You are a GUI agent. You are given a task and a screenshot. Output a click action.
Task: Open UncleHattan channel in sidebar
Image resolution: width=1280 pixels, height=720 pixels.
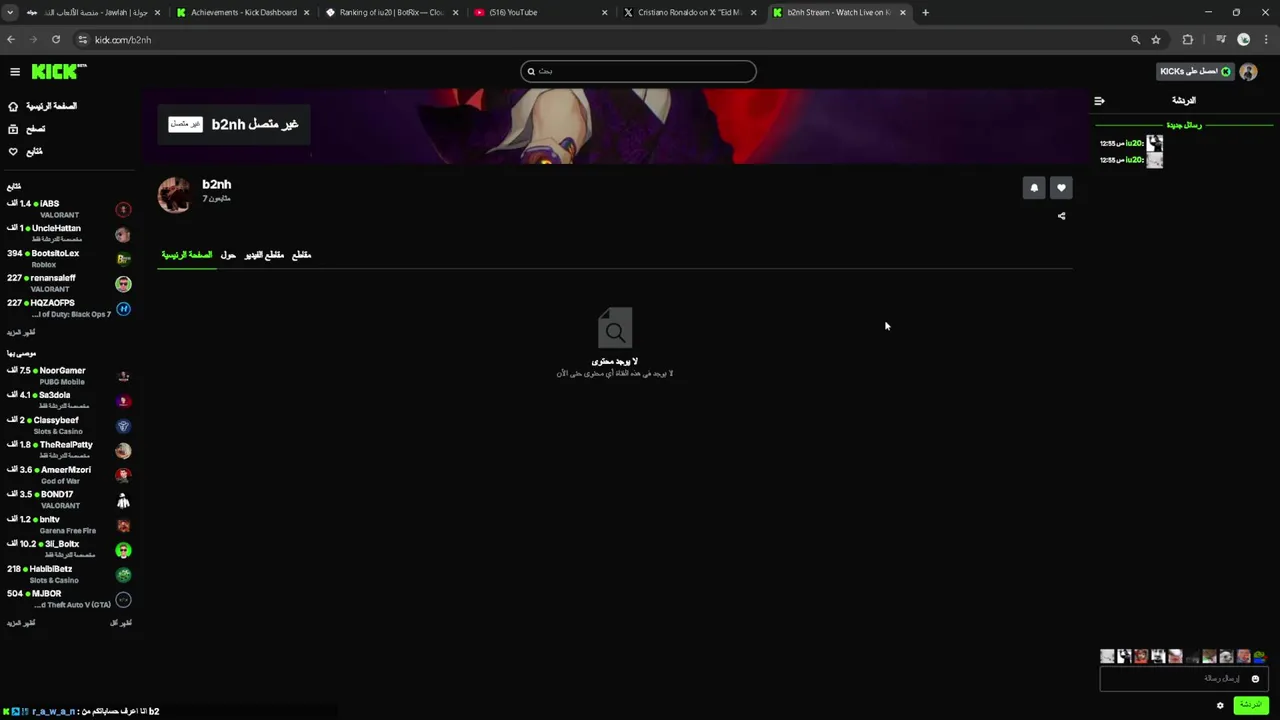click(68, 234)
